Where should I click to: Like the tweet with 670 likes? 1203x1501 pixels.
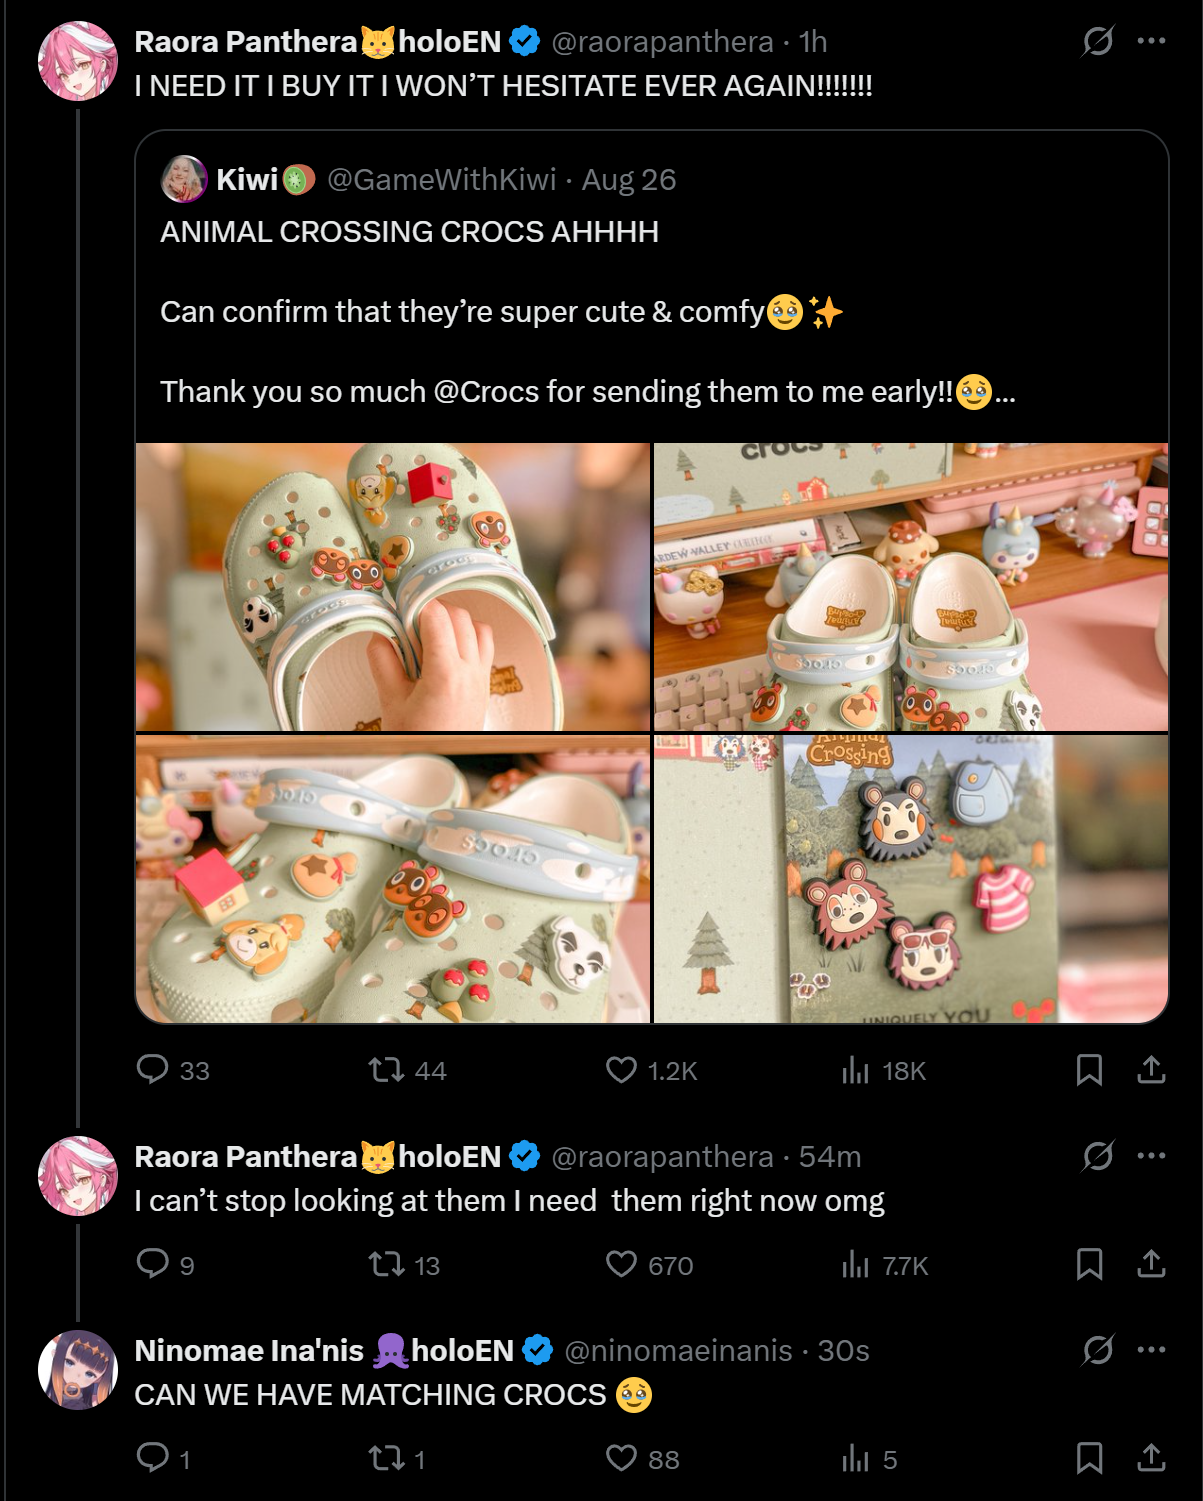[621, 1265]
